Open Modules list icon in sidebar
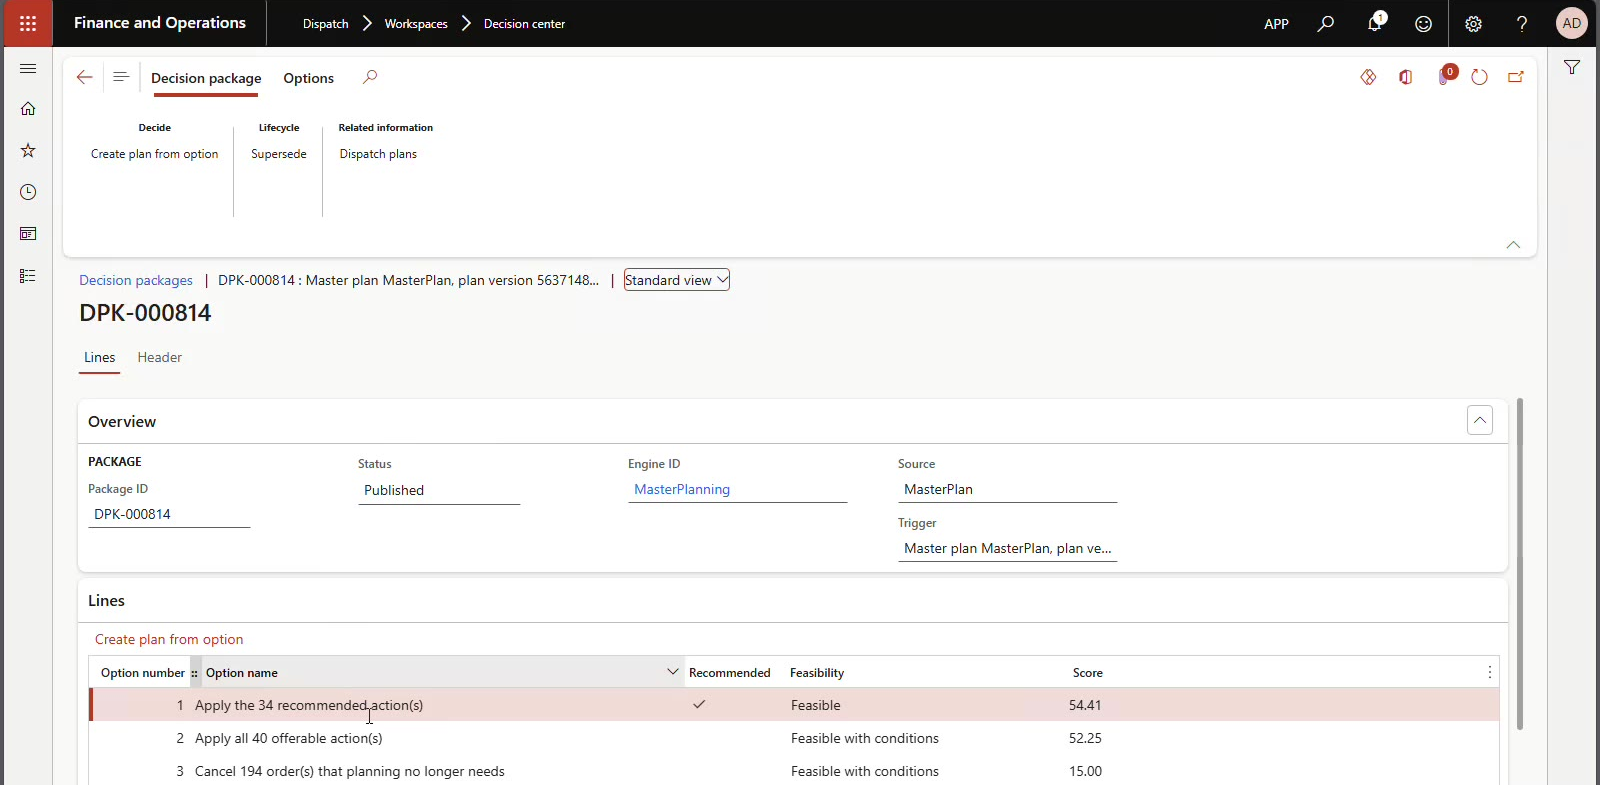Viewport: 1600px width, 785px height. [28, 276]
